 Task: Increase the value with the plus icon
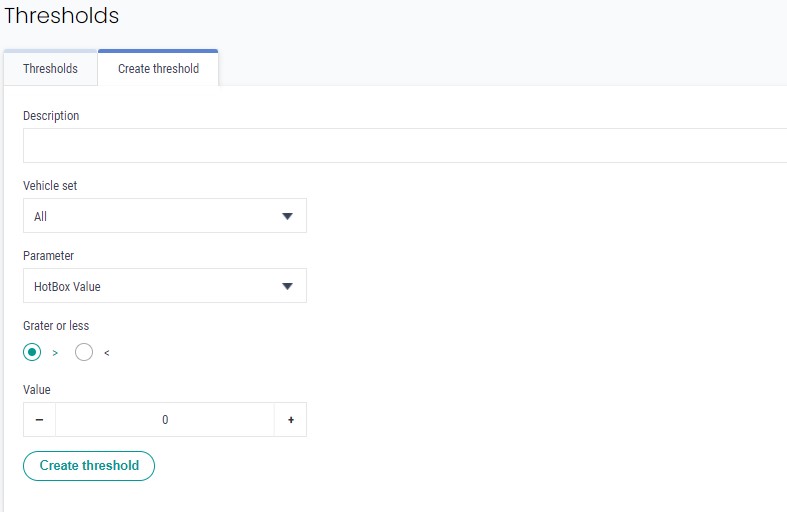291,420
